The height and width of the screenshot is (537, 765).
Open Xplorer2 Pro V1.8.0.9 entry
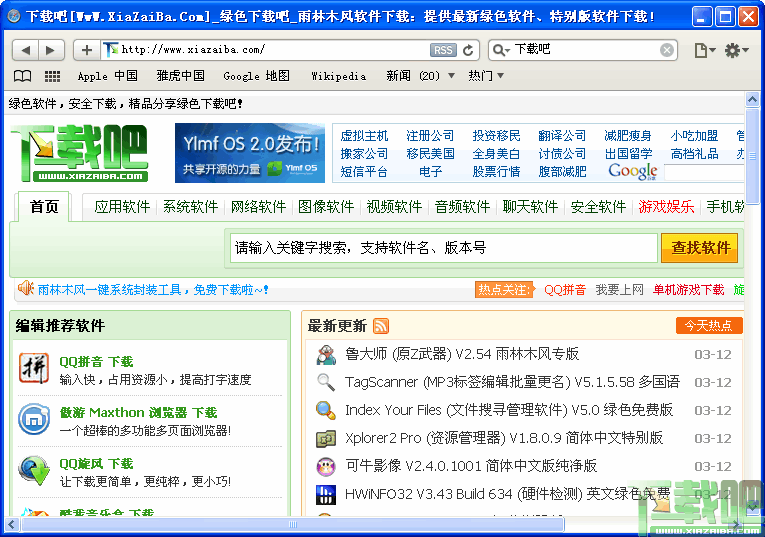[x=504, y=438]
